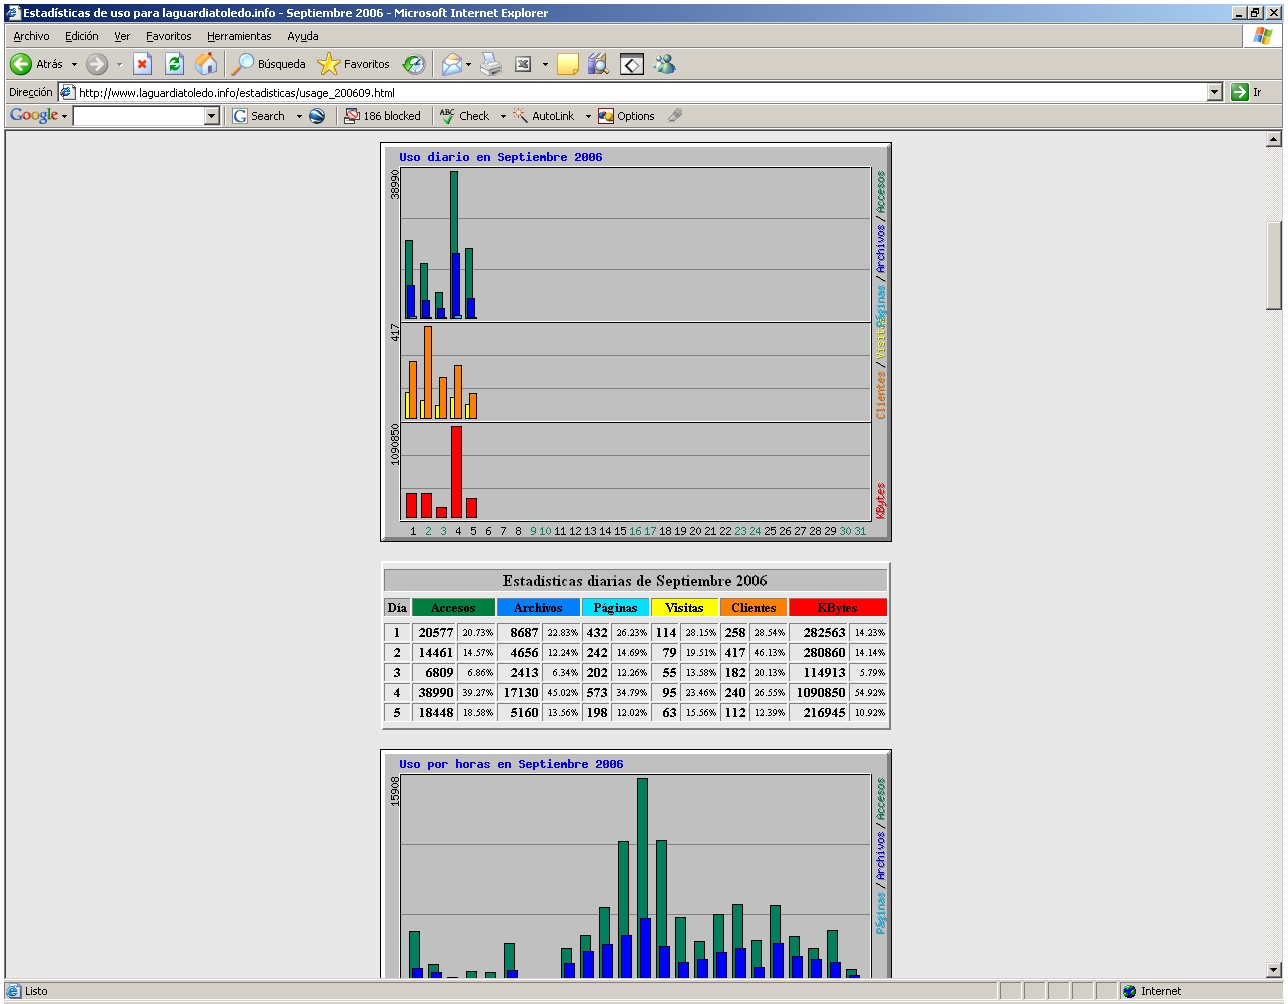Click the diamond-in-square toolbar icon
This screenshot has width=1288, height=1004.
tap(632, 64)
